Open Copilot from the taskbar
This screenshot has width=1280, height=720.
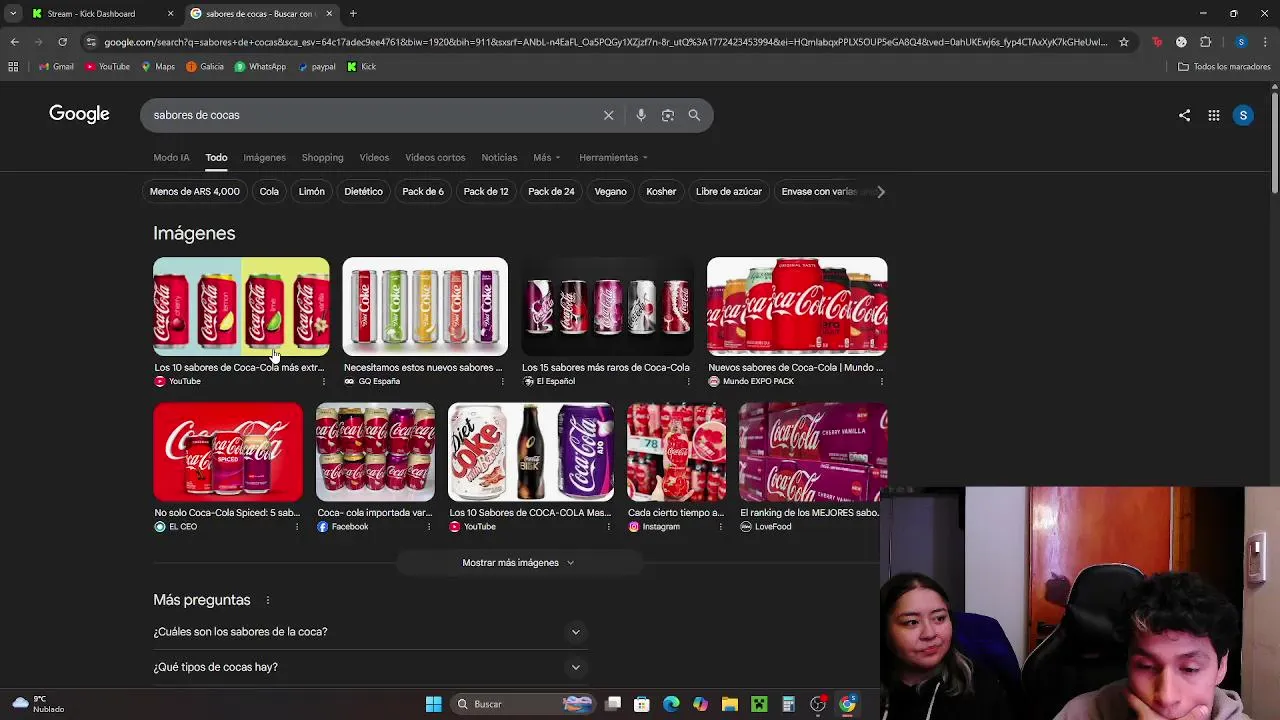click(x=700, y=704)
